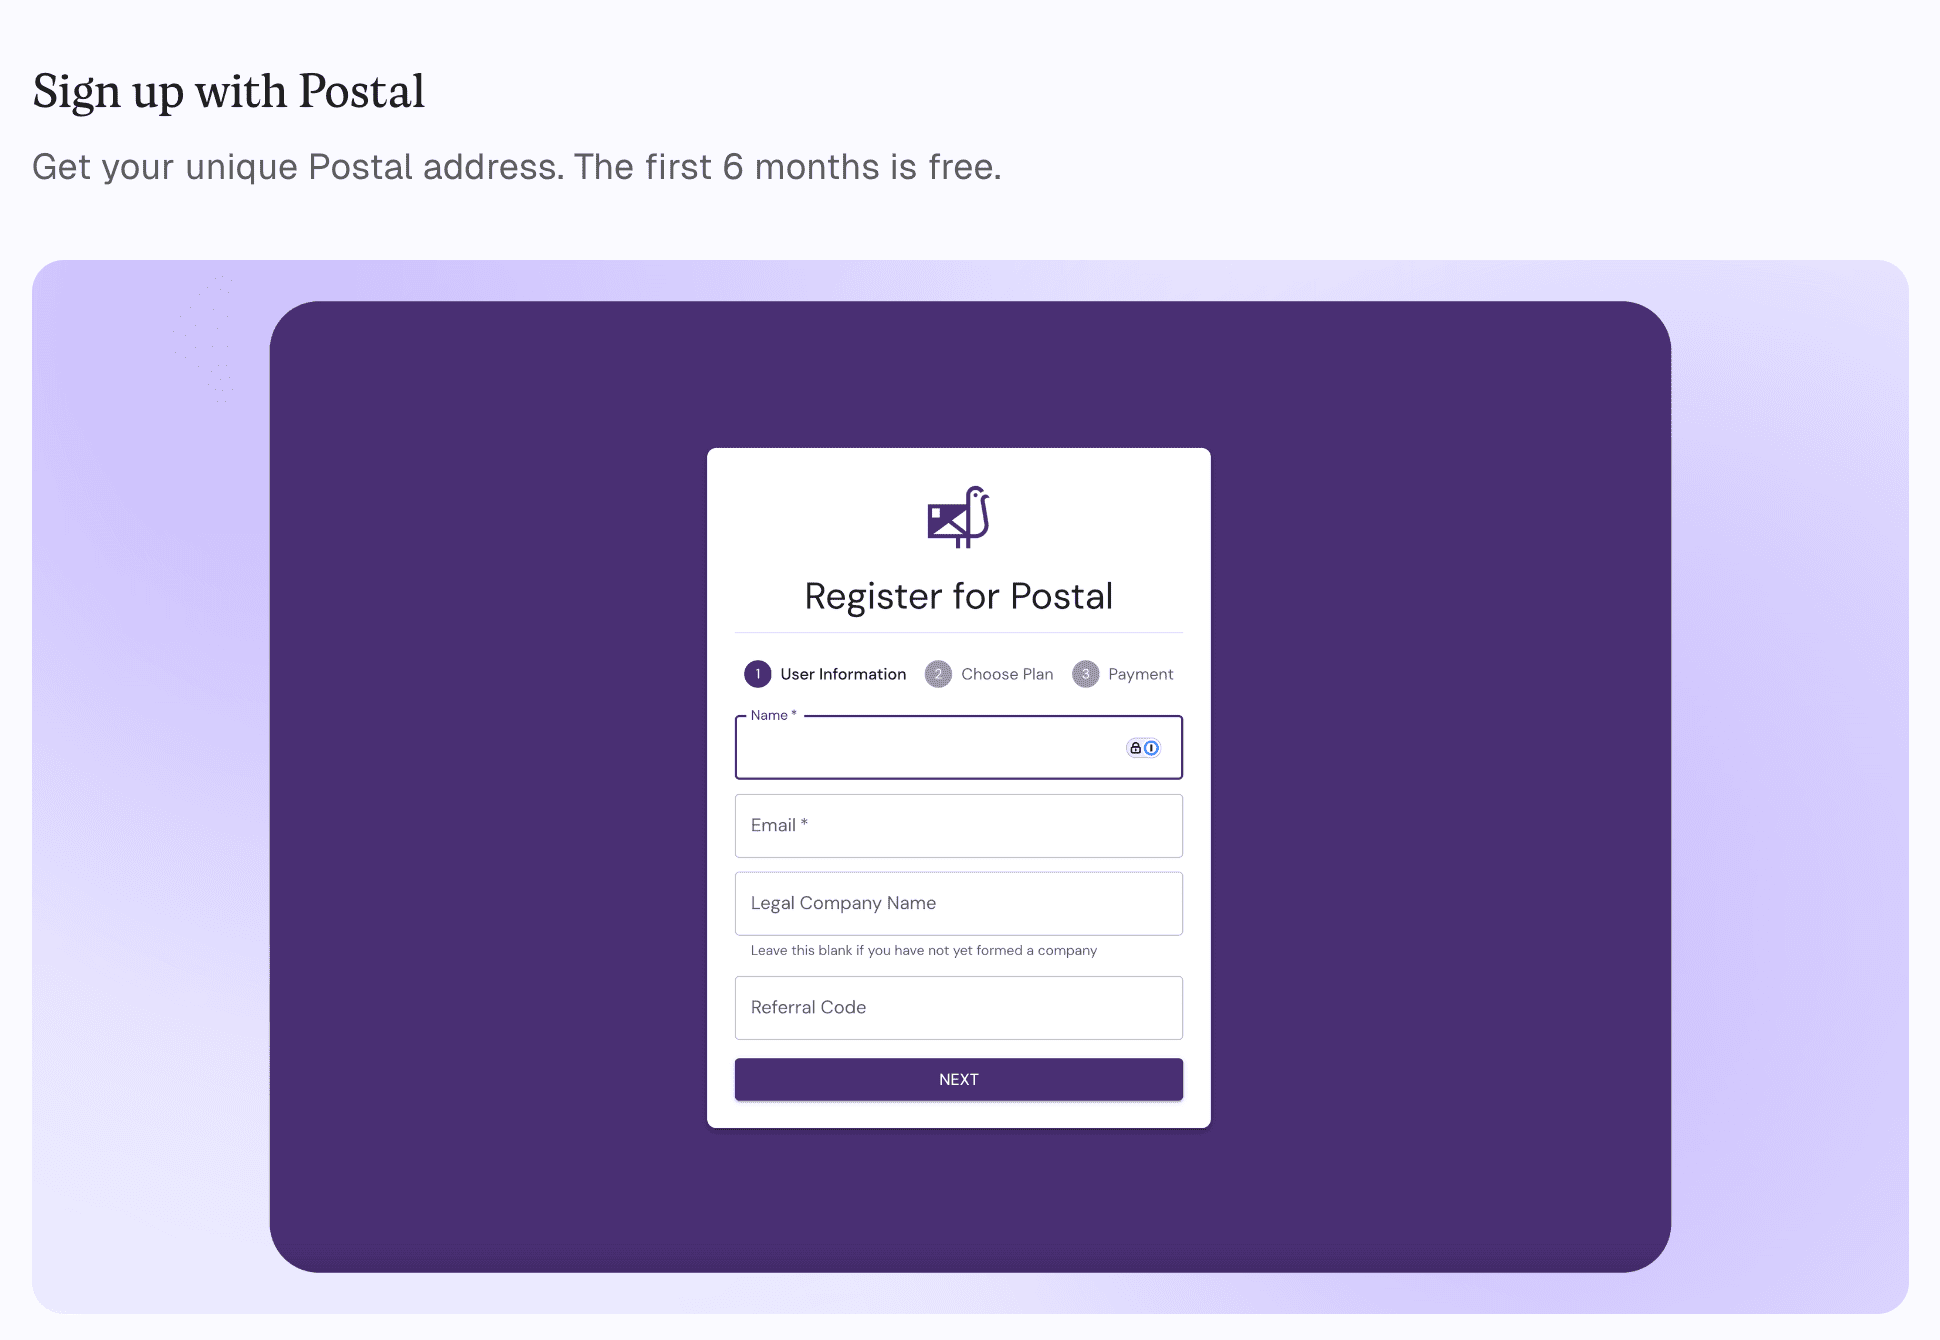
Task: Select the User Information step label
Action: (x=842, y=674)
